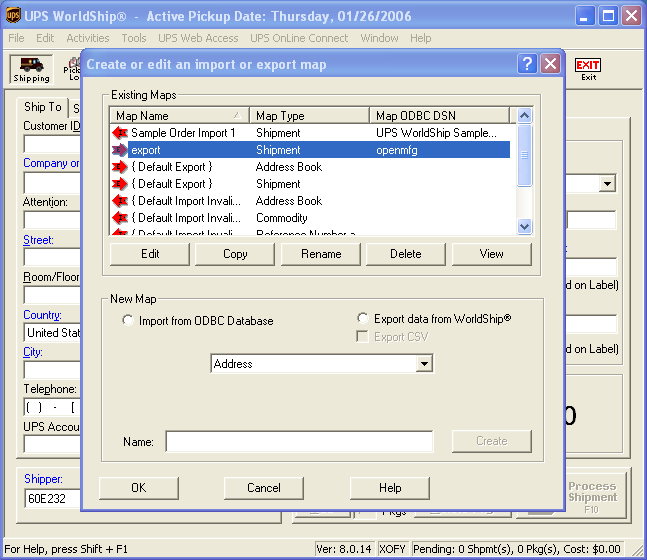
Task: Click the Create button
Action: click(491, 441)
